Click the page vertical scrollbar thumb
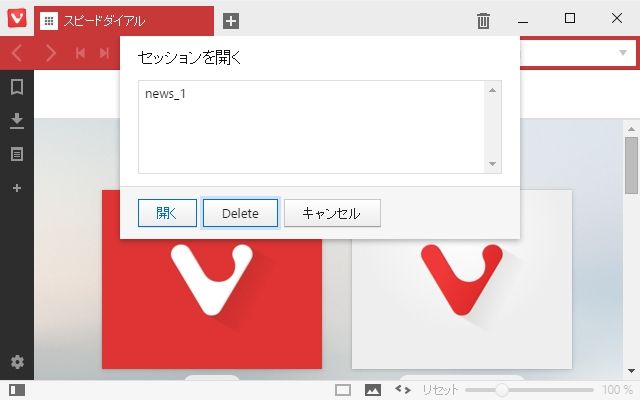The width and height of the screenshot is (640, 400). (631, 165)
